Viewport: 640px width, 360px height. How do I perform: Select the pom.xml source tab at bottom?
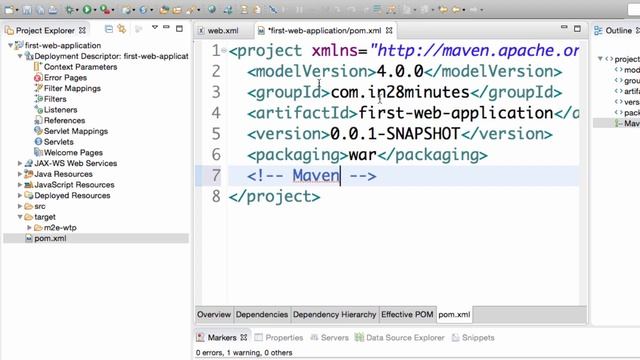coord(454,315)
